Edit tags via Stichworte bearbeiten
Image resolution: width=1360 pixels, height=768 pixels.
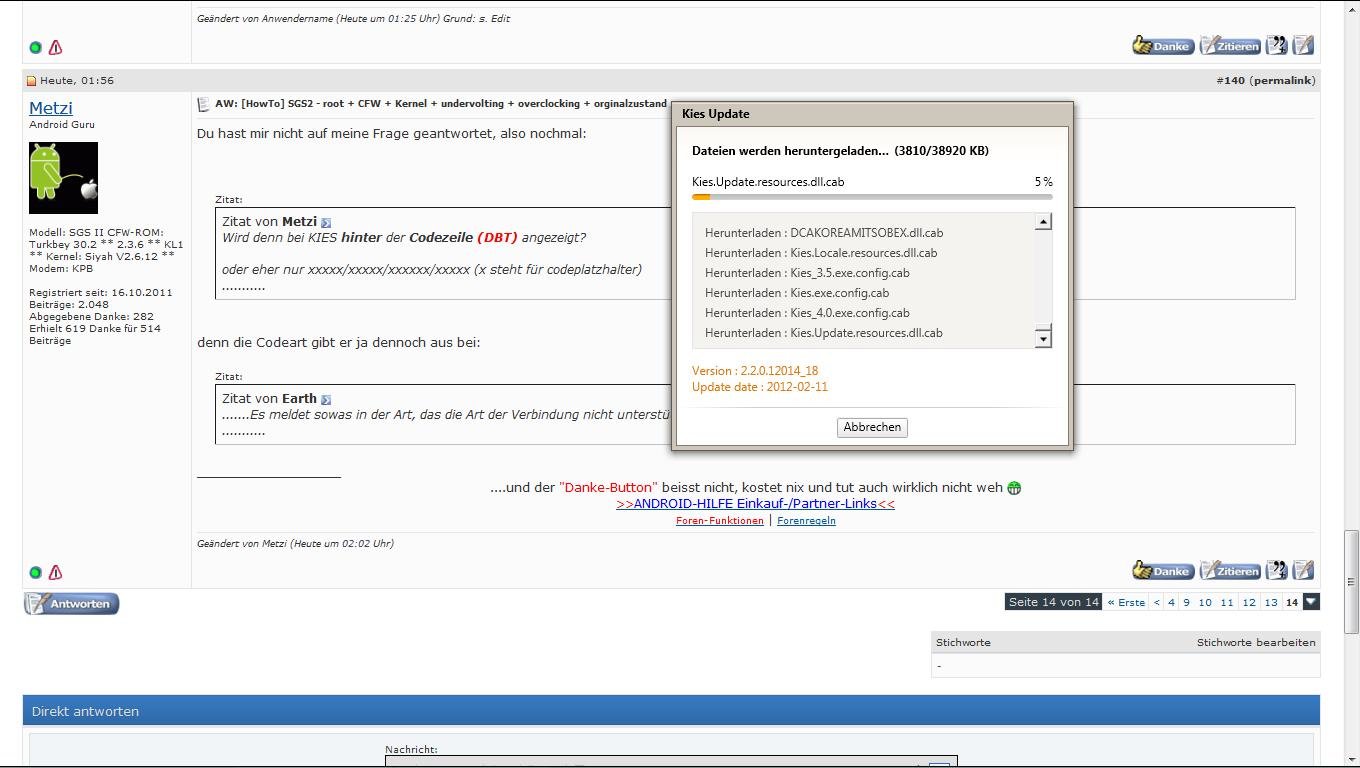[x=1256, y=642]
